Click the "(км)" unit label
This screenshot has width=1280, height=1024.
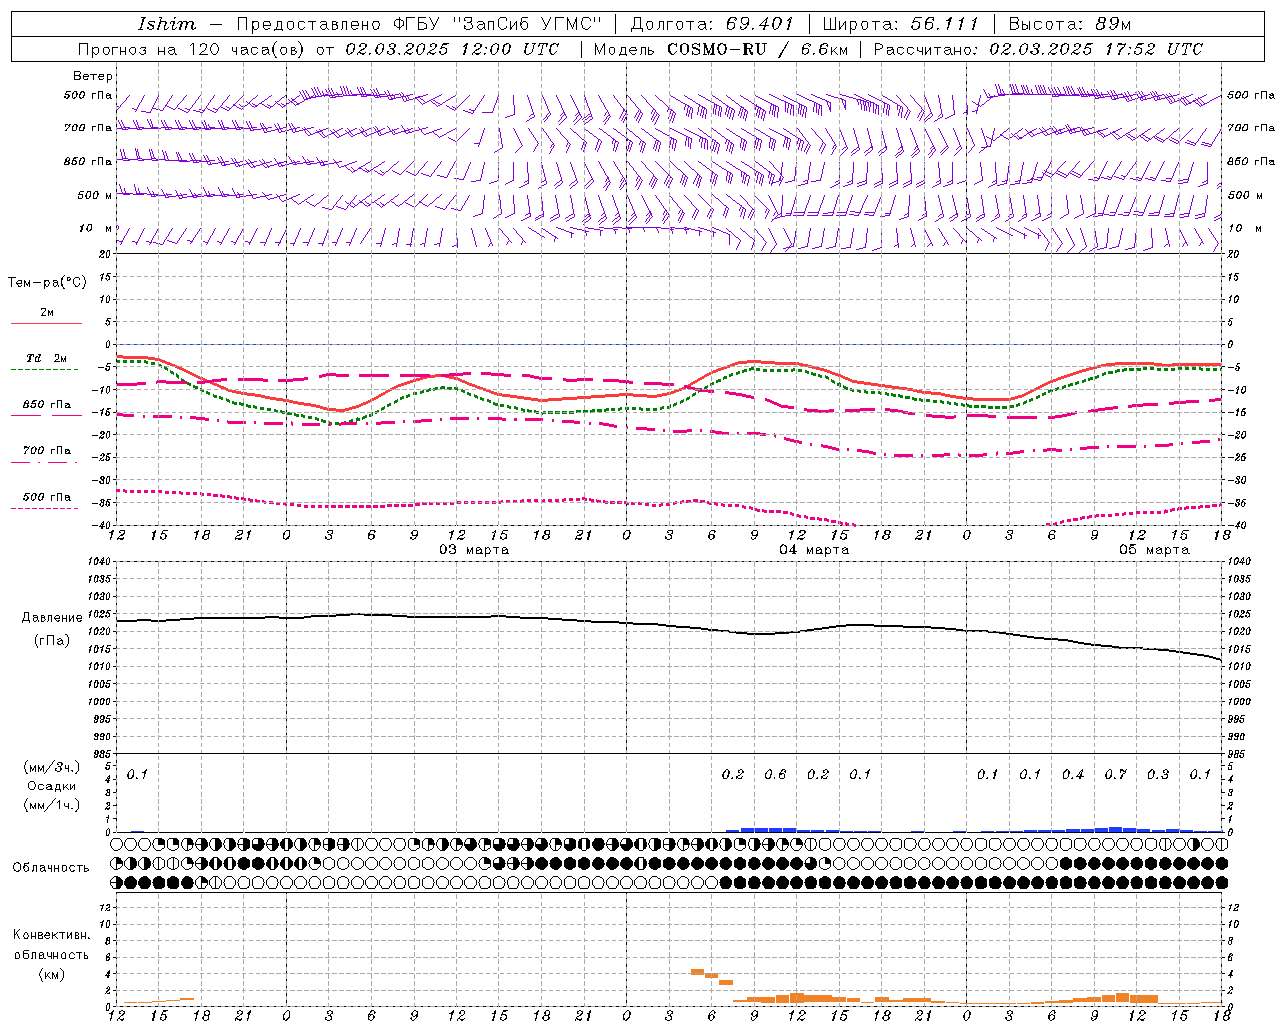[x=51, y=974]
